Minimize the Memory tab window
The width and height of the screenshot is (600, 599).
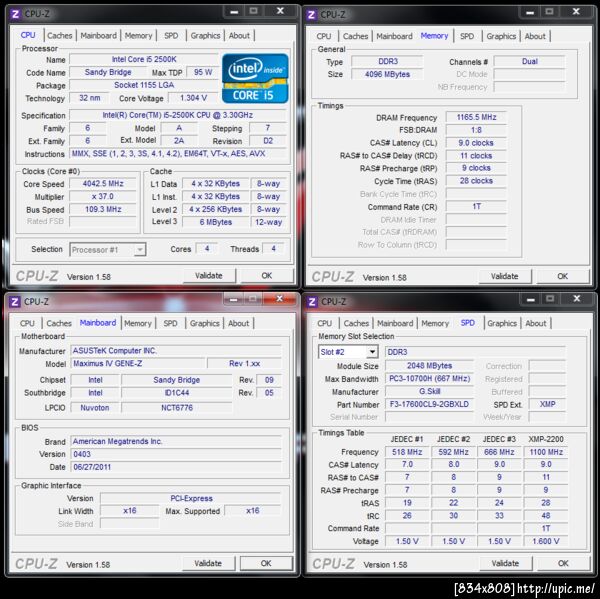click(530, 12)
